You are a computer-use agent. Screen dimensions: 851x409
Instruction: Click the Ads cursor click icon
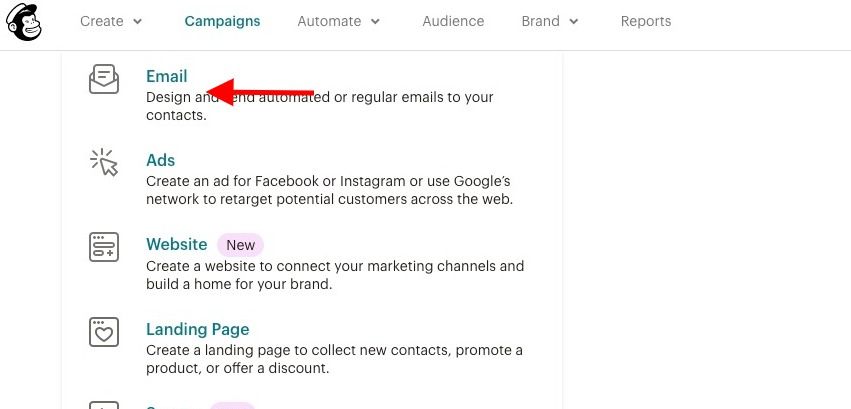[104, 163]
